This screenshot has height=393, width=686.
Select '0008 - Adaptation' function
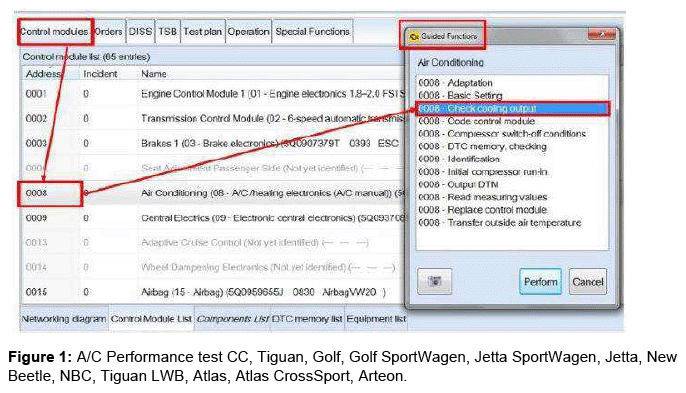tap(455, 83)
